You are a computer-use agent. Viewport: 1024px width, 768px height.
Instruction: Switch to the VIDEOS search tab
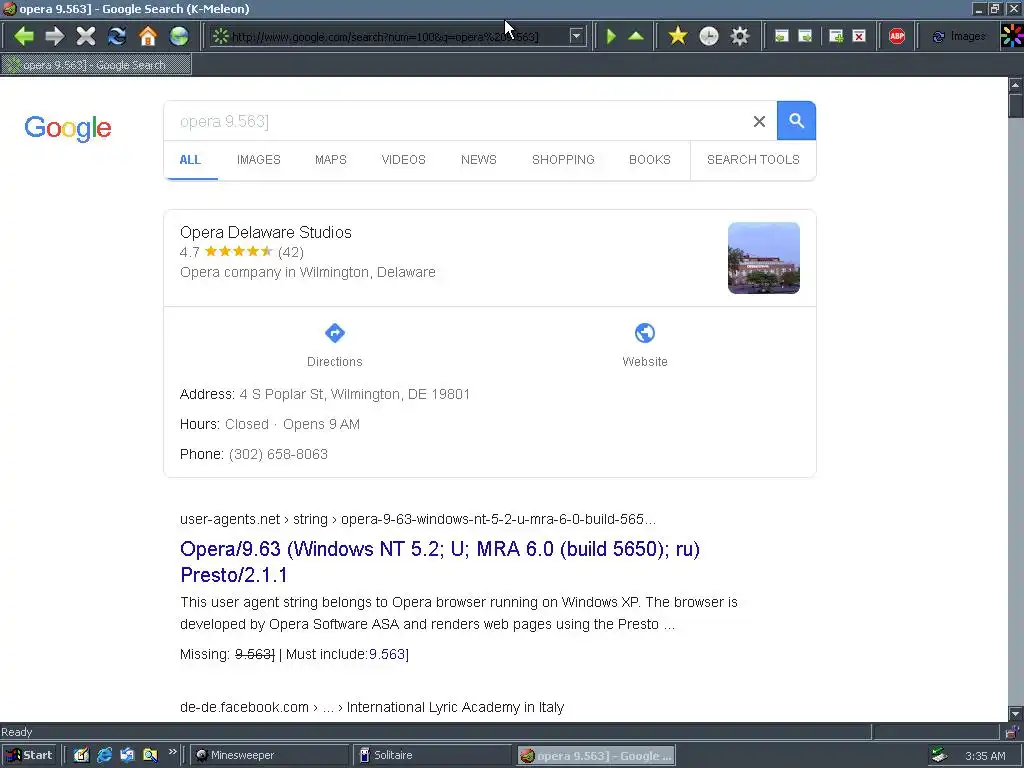click(404, 160)
